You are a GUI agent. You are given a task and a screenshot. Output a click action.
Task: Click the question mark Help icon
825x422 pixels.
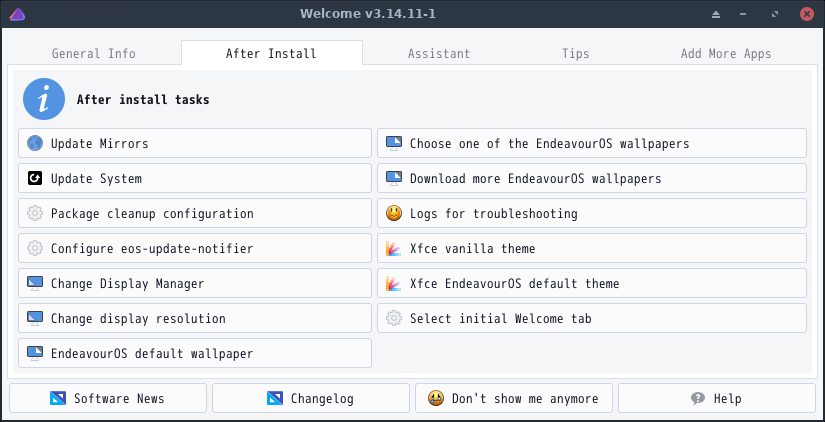coord(698,398)
